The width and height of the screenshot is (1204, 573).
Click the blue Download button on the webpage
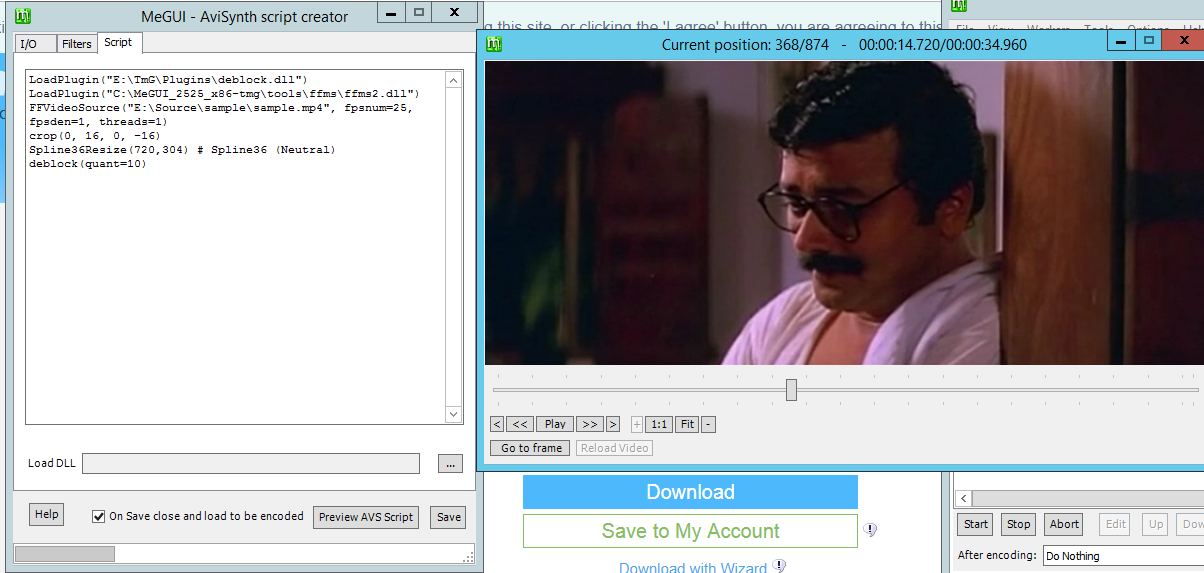(x=690, y=492)
